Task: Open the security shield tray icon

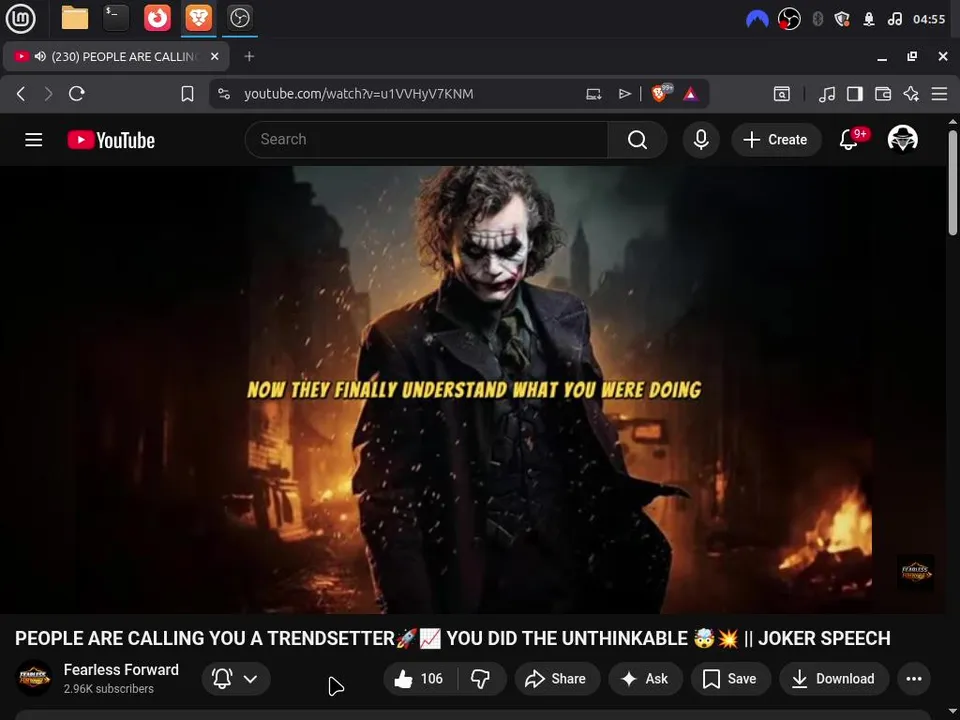Action: [x=842, y=19]
